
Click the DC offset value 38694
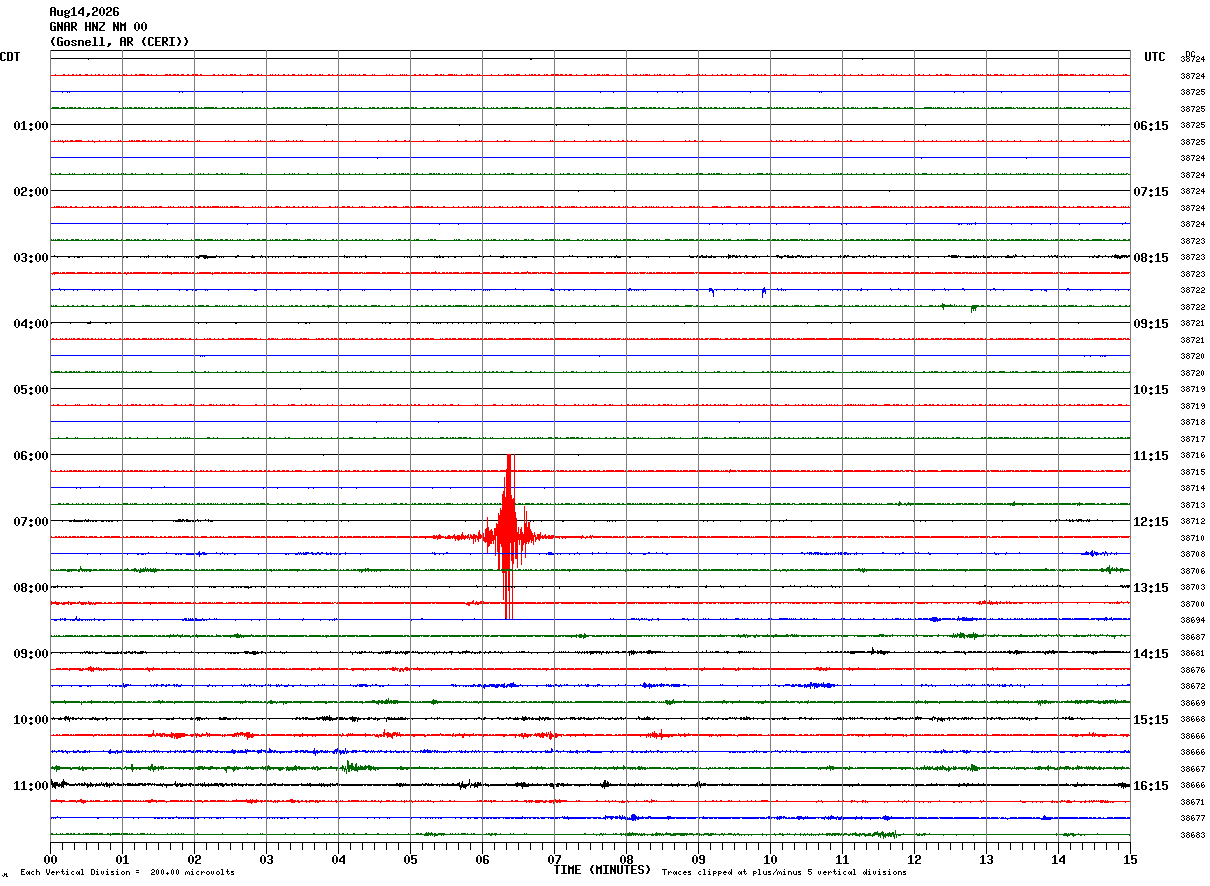point(1193,621)
